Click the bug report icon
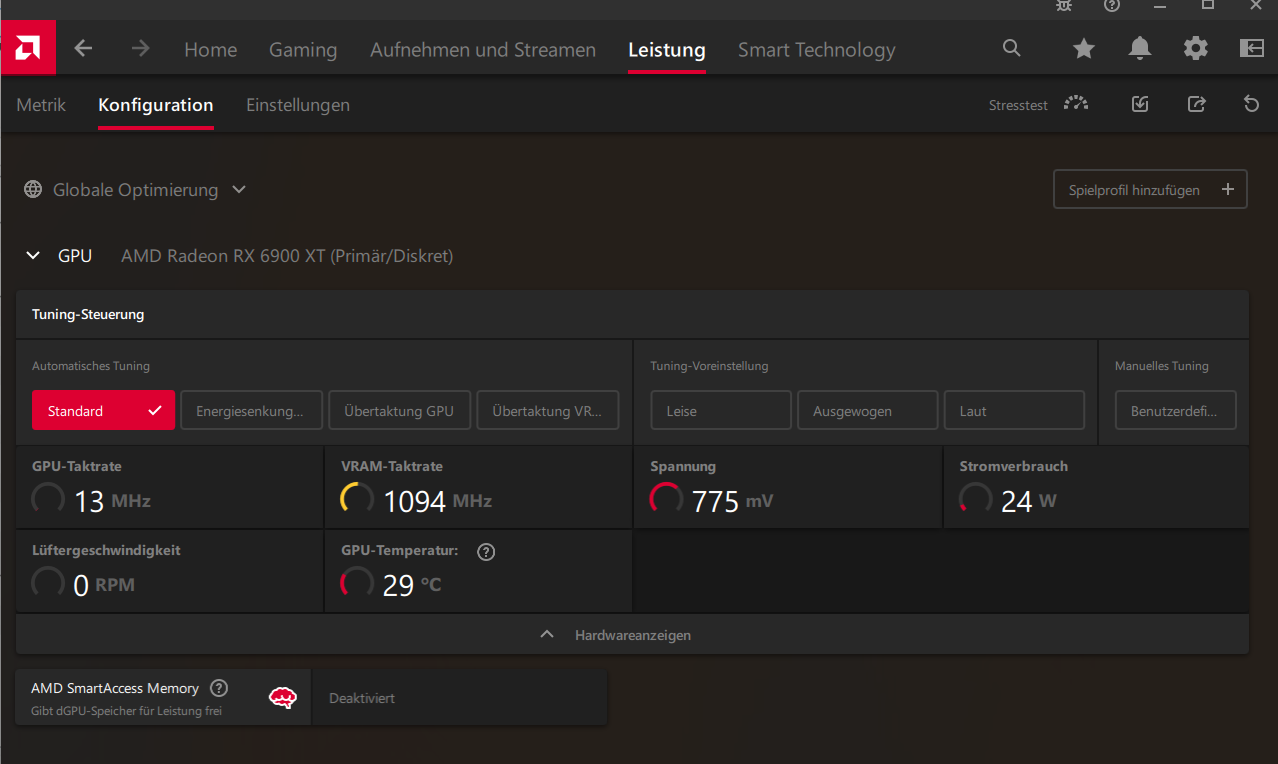1278x764 pixels. click(x=1064, y=5)
